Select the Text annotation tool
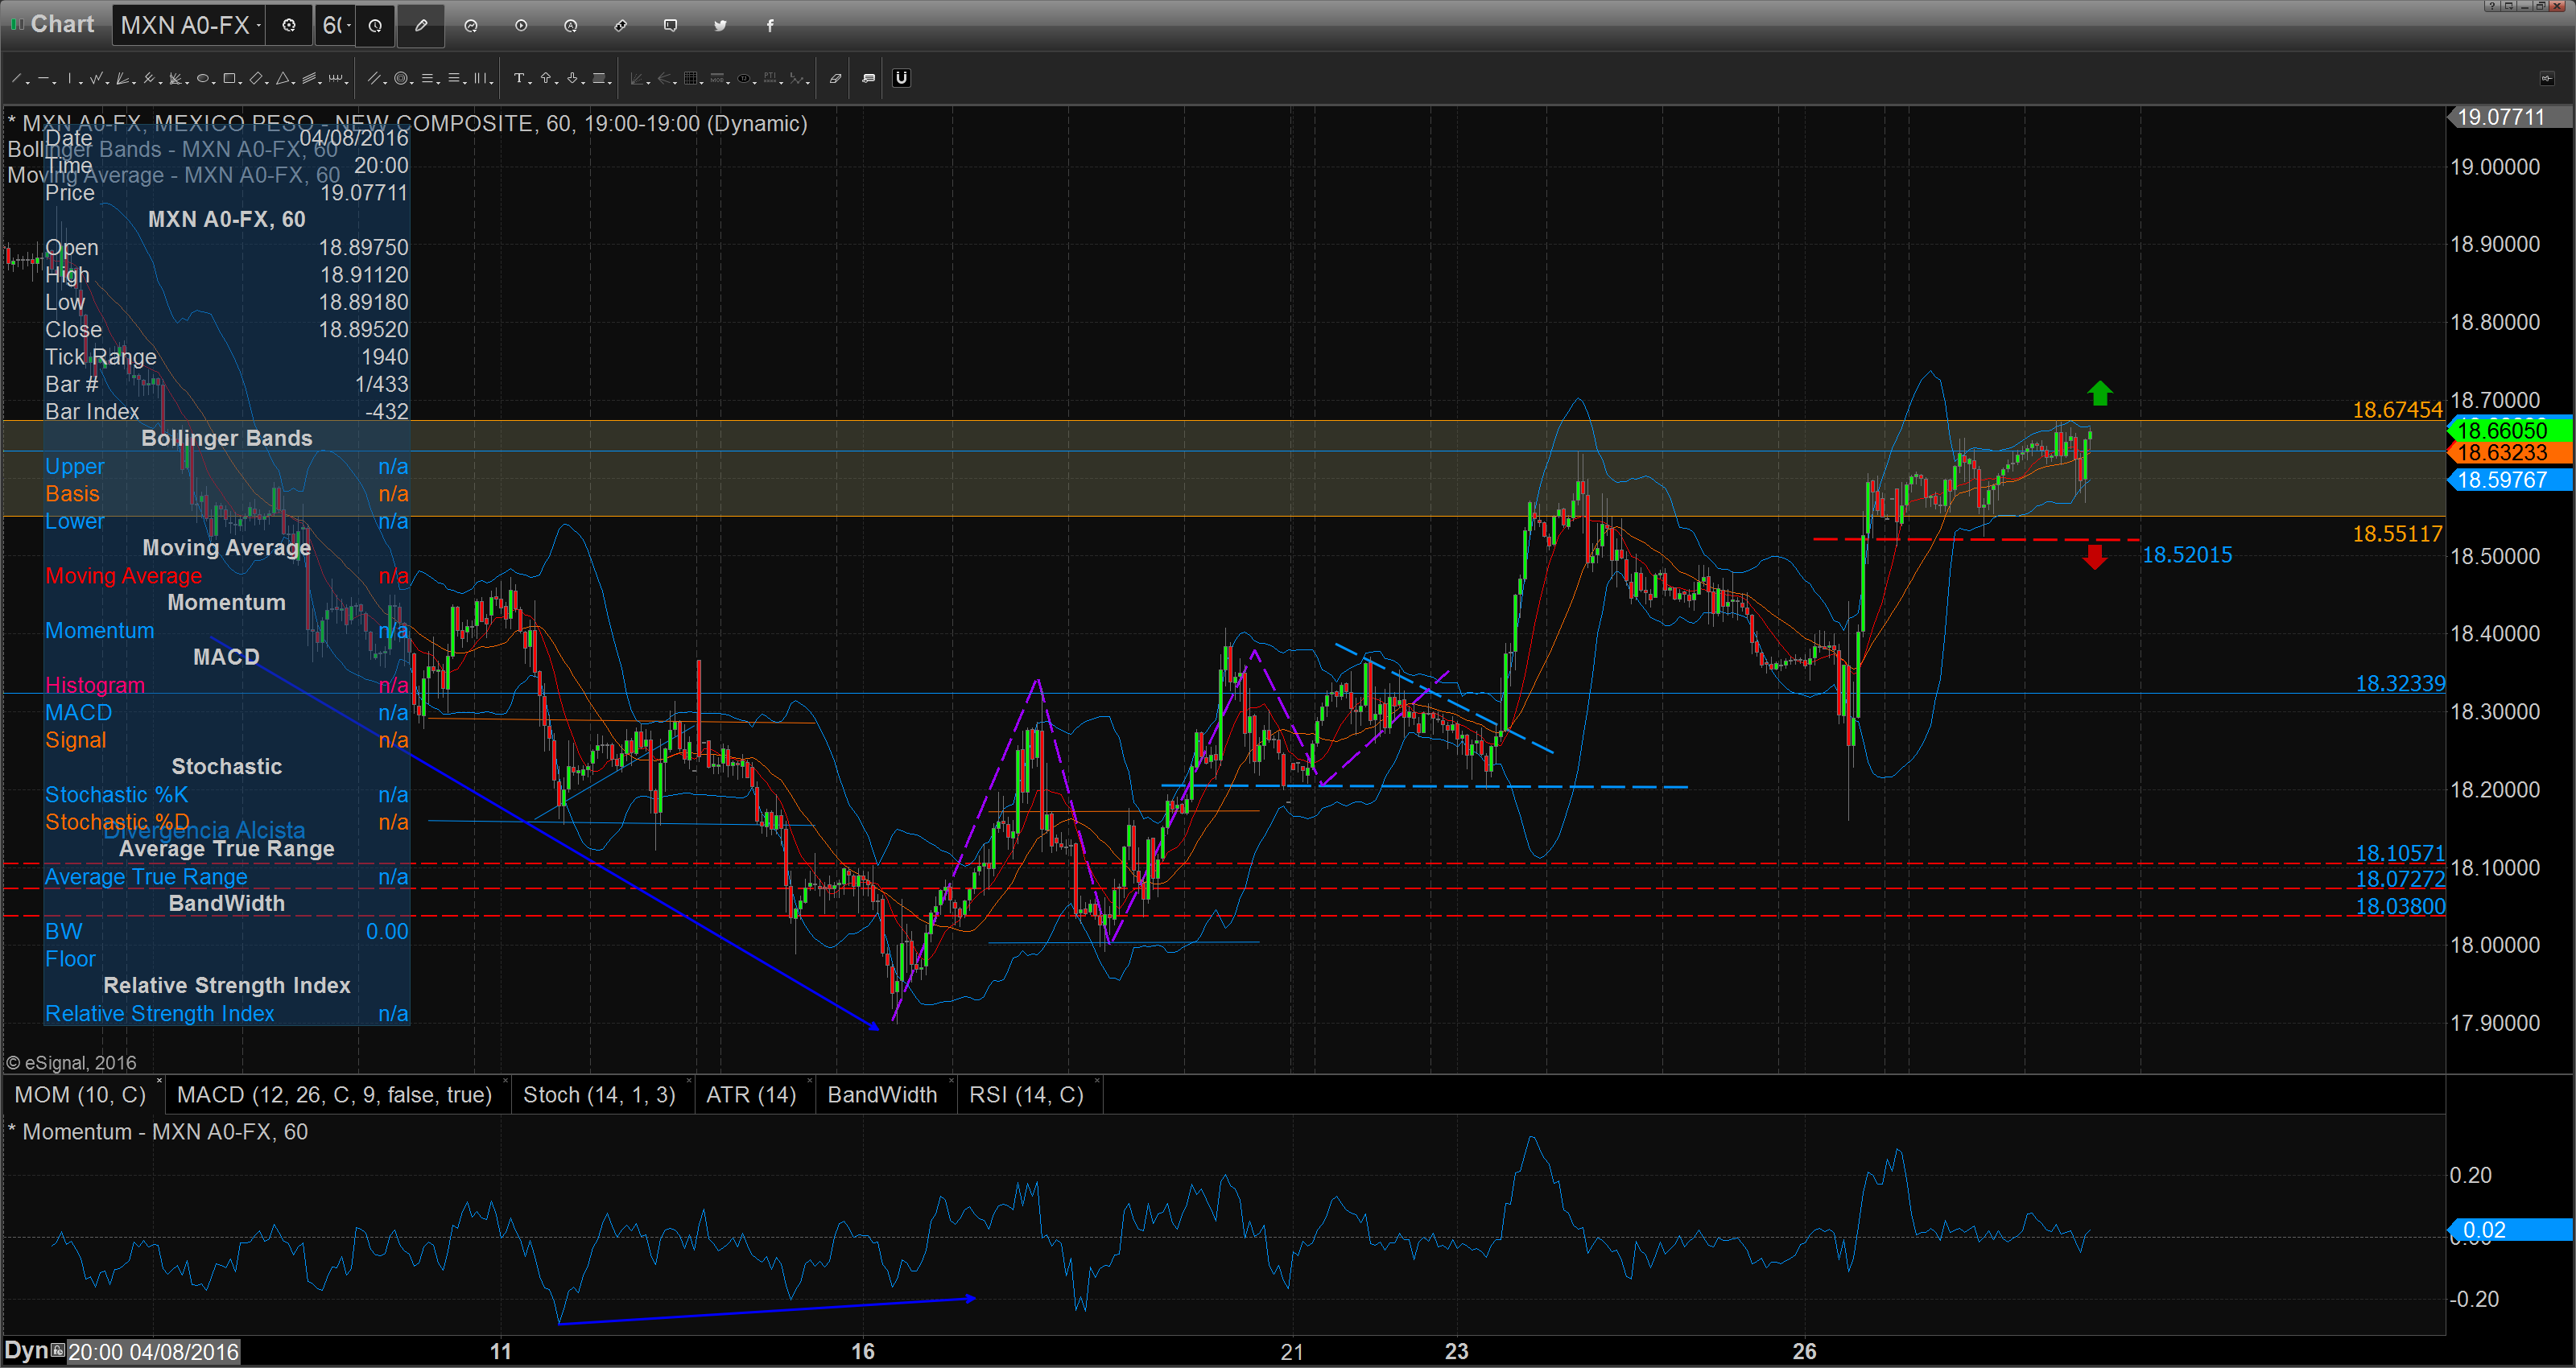Screen dimensions: 2576x1368 tap(519, 78)
